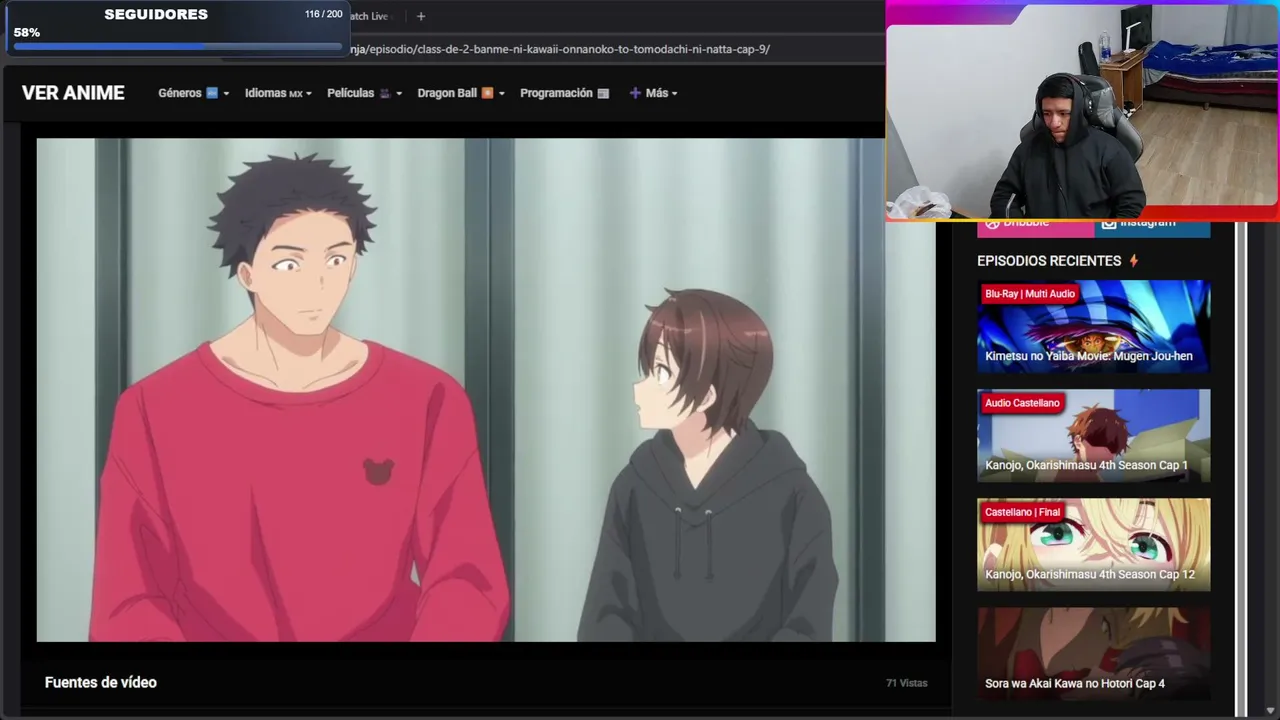The image size is (1280, 720).
Task: Click the plus icon beside Más
Action: point(635,93)
